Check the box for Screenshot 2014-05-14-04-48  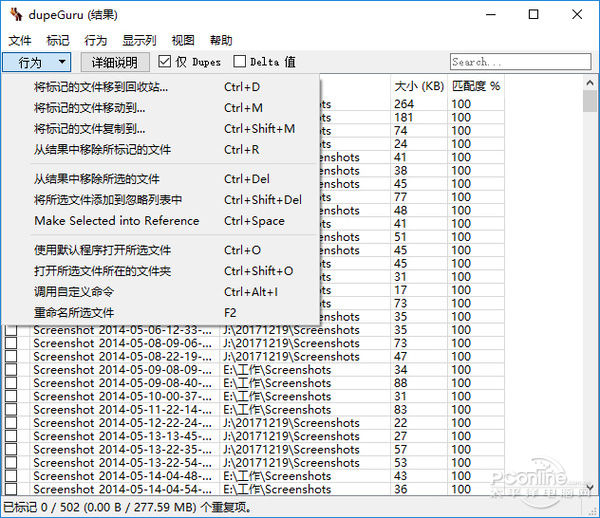pos(11,476)
